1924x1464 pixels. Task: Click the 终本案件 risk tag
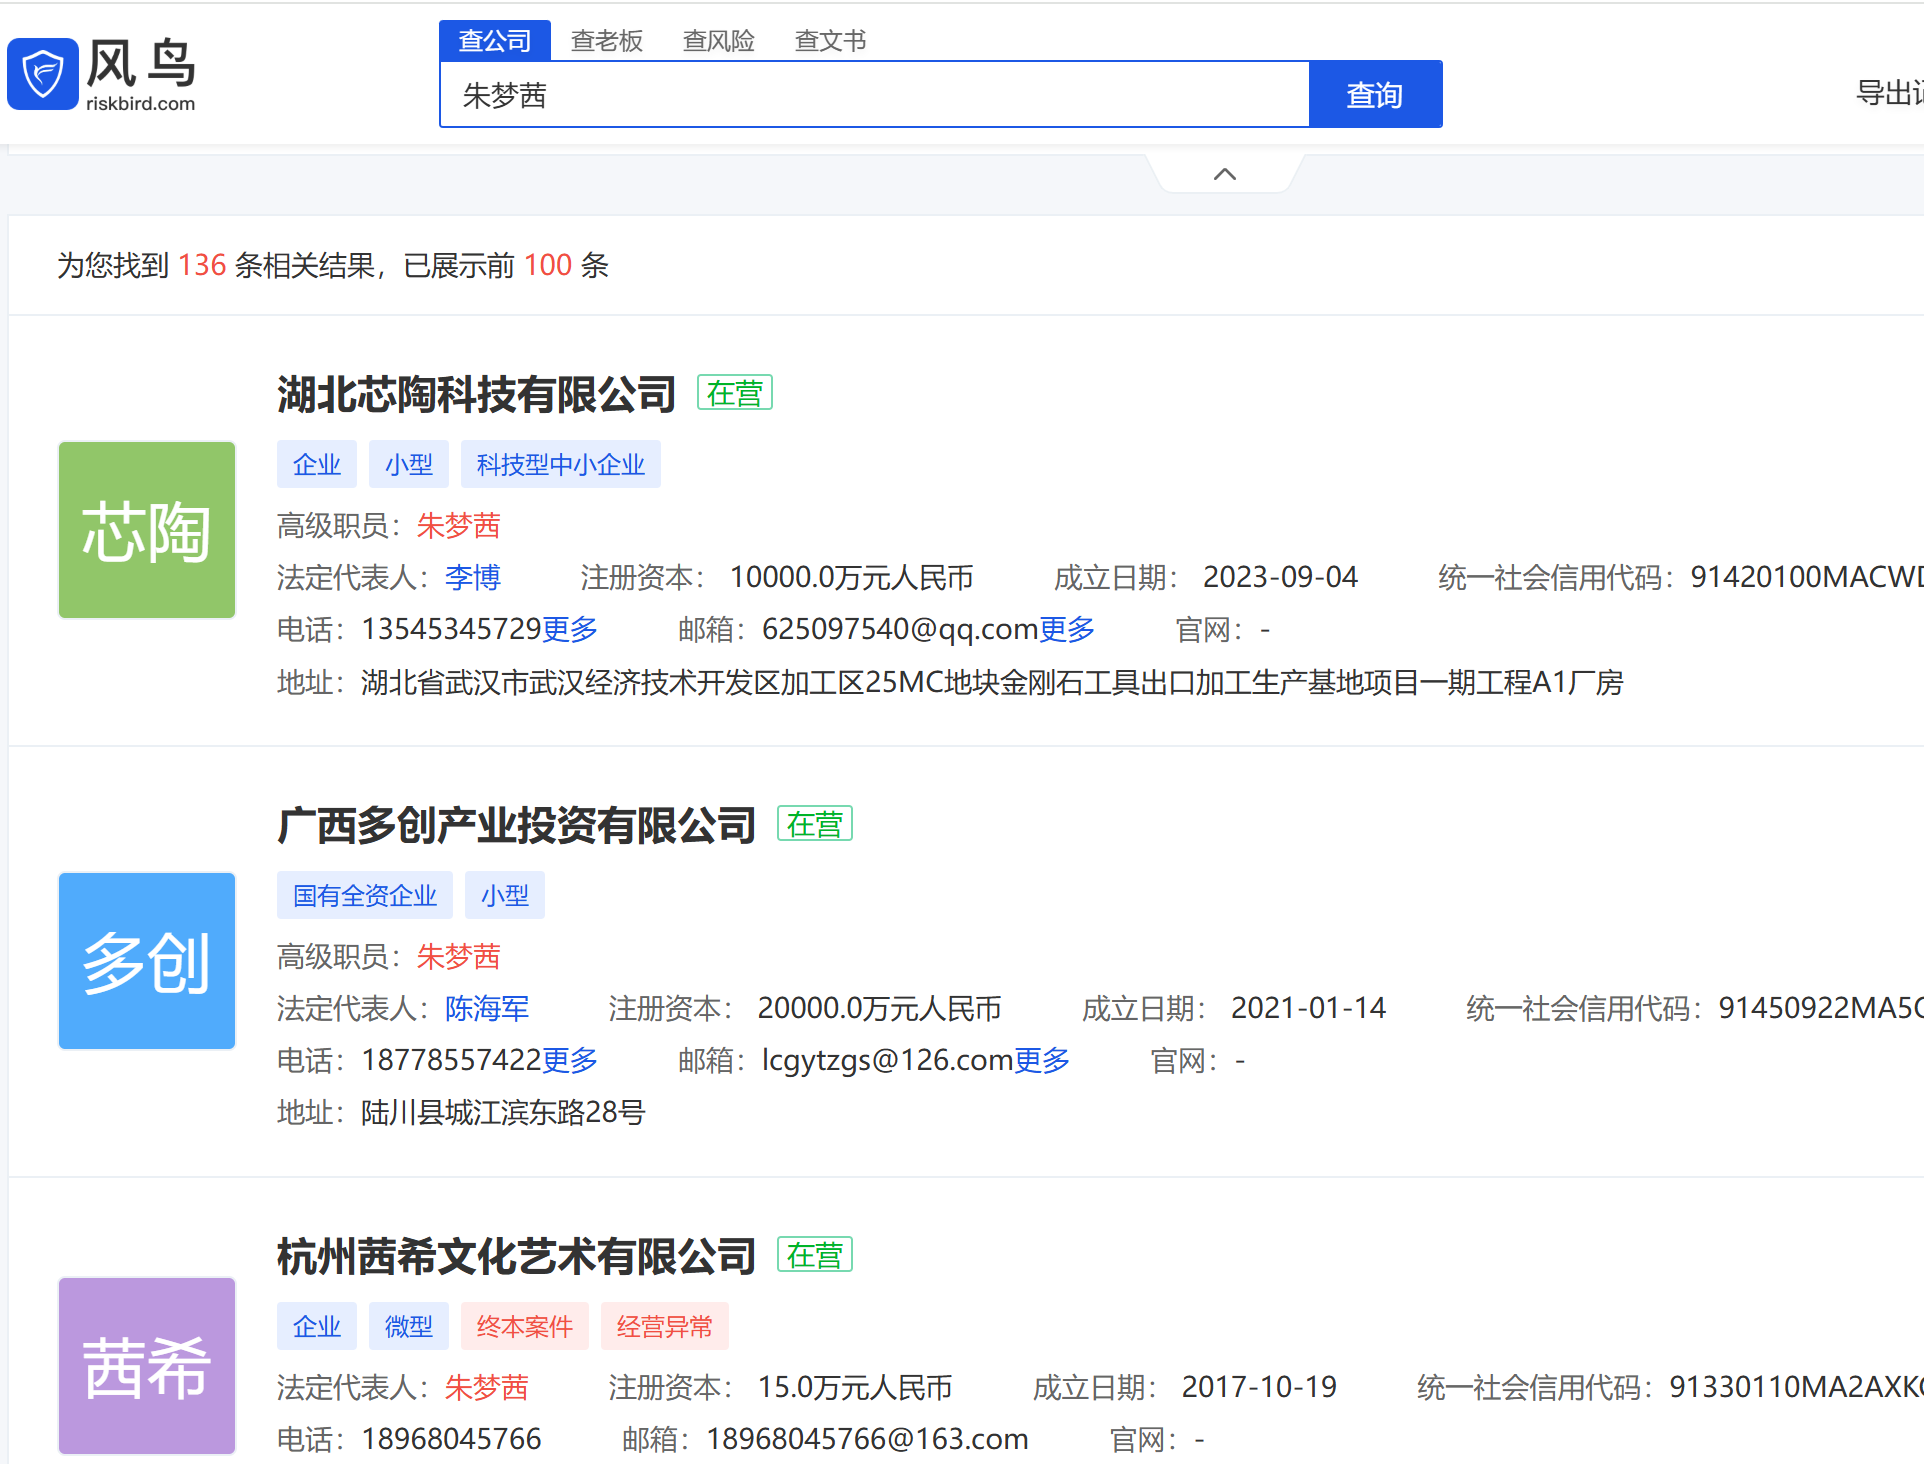click(524, 1326)
